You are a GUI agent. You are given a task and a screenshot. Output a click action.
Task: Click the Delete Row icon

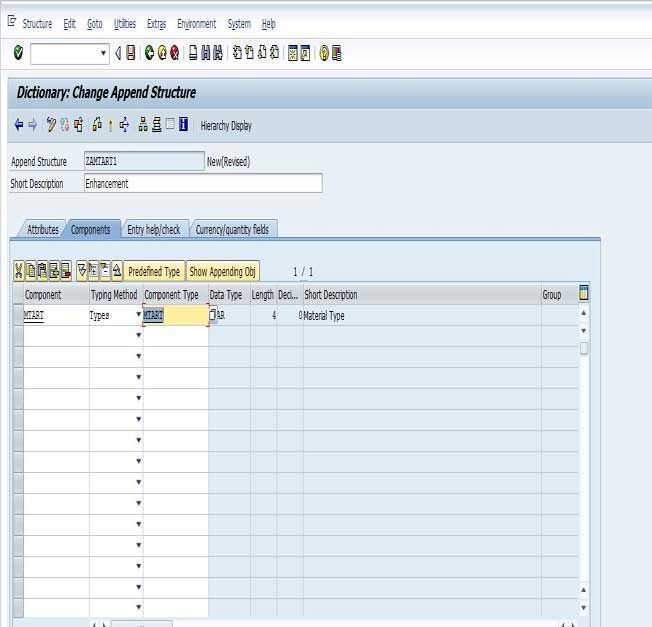(66, 271)
